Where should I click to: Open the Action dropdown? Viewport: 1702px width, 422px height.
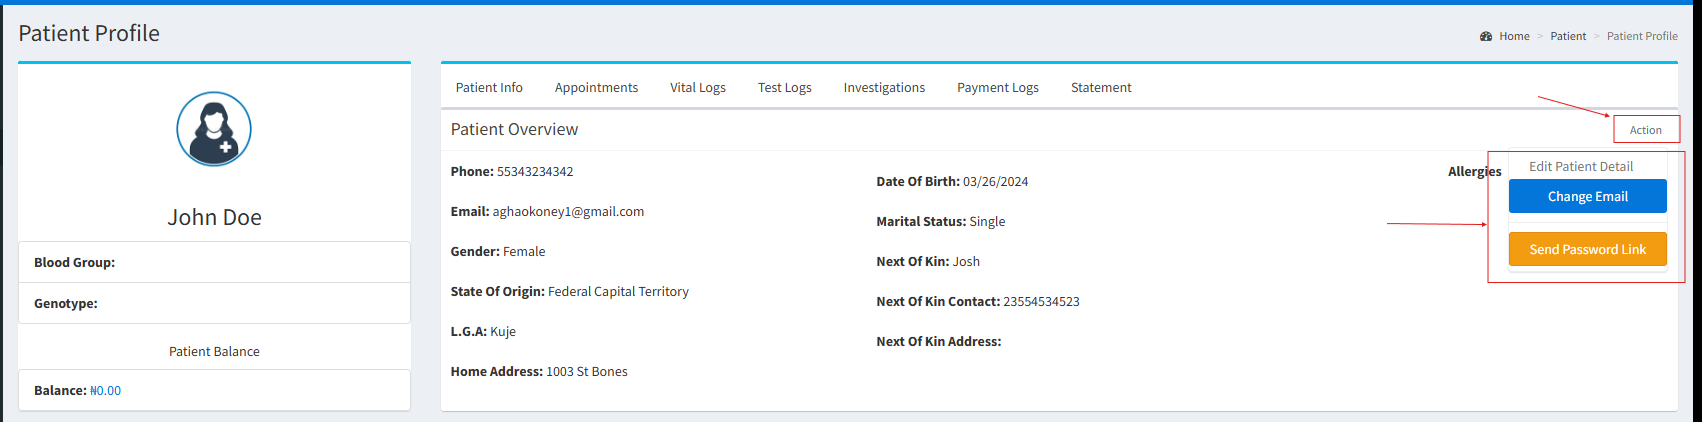pos(1645,130)
